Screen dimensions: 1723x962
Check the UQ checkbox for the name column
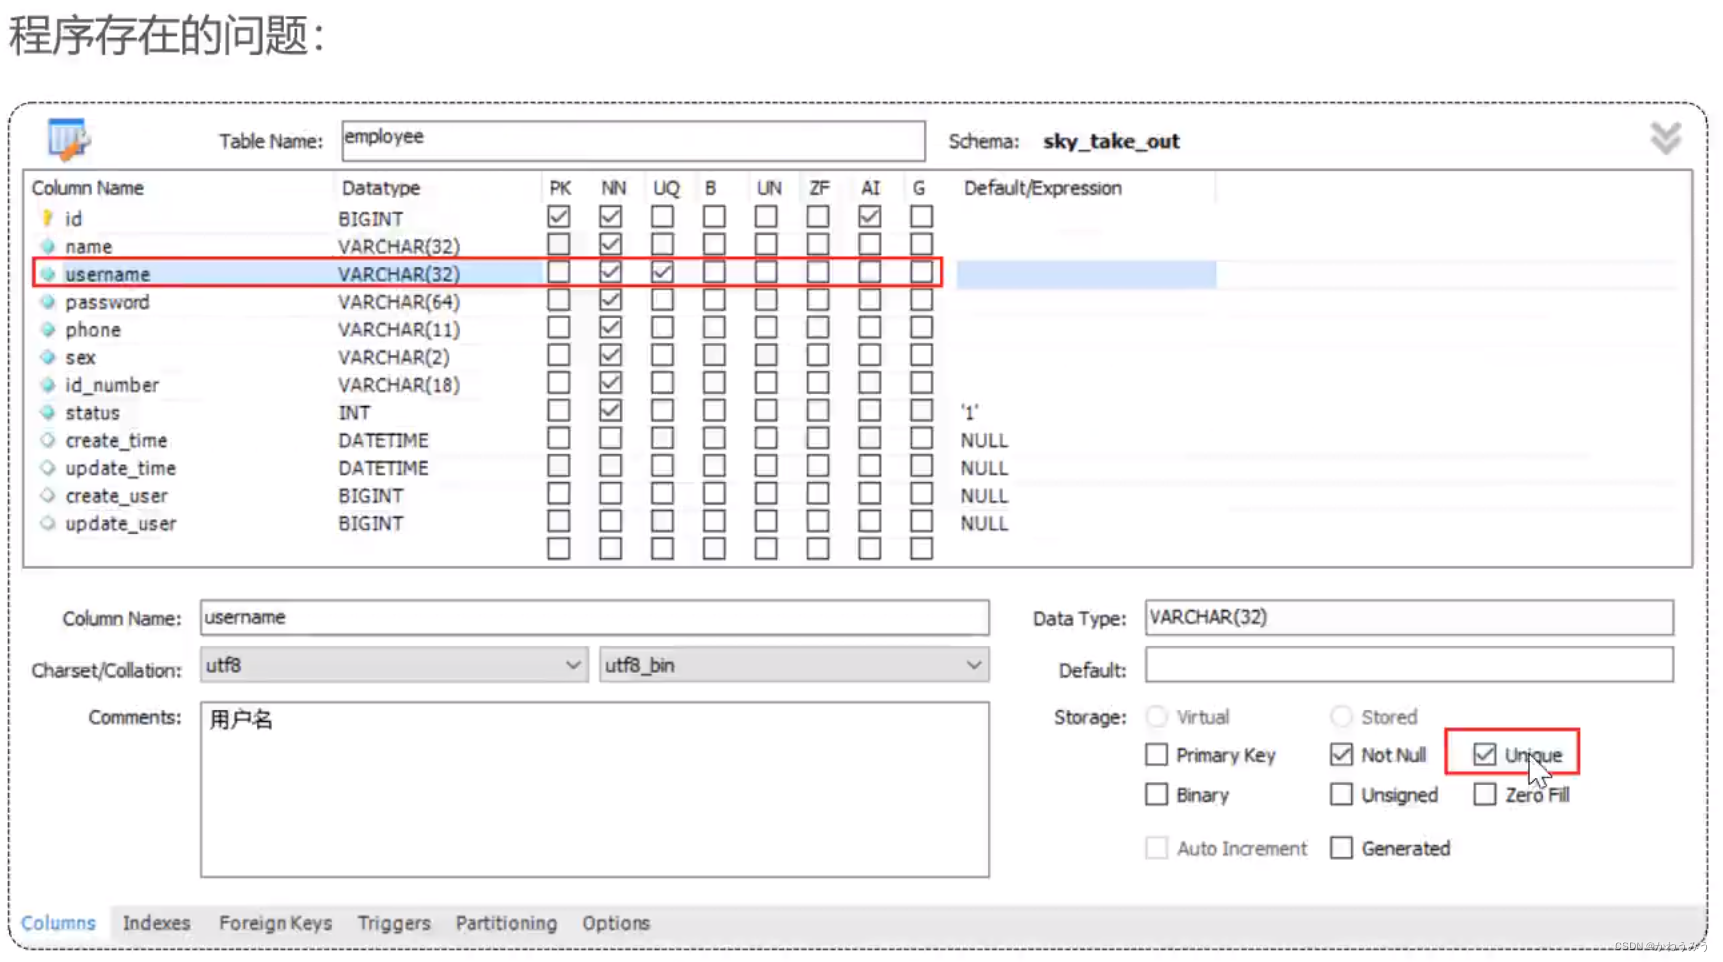click(x=662, y=243)
